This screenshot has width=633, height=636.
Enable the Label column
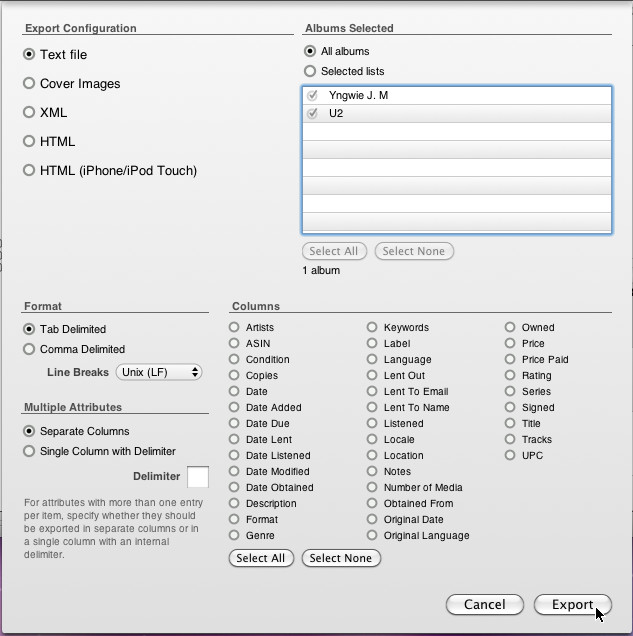pyautogui.click(x=372, y=343)
